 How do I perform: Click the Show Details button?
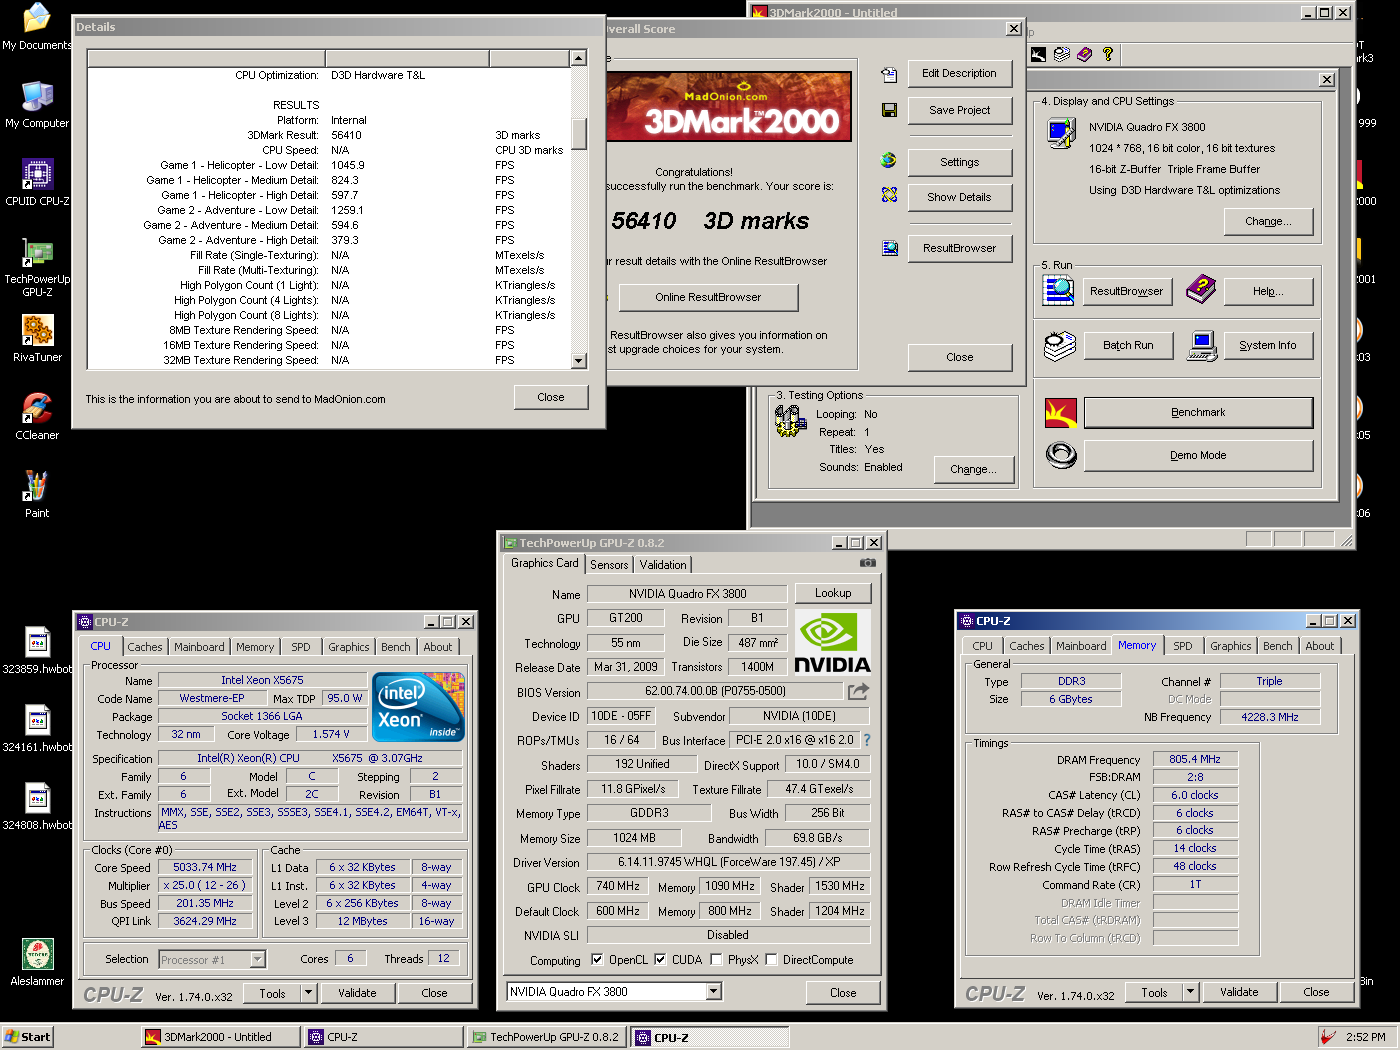click(x=959, y=197)
